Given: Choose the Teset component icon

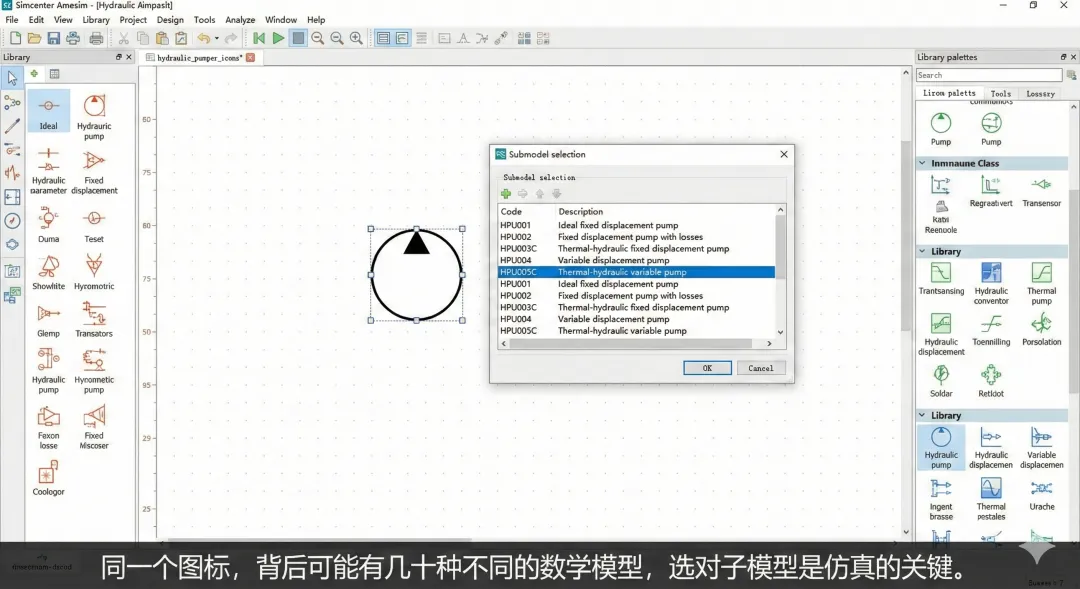Looking at the screenshot, I should coord(94,225).
